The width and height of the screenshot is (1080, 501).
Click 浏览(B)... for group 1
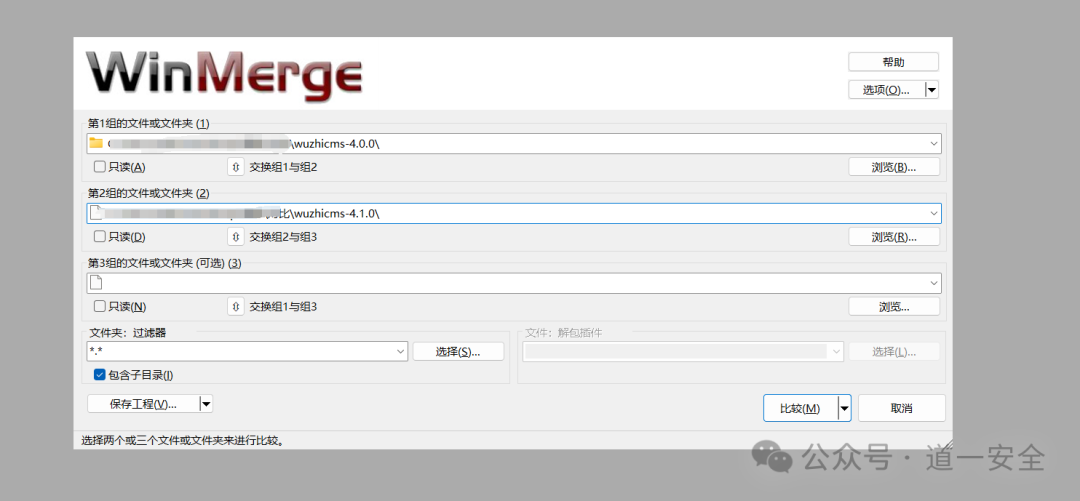point(894,167)
